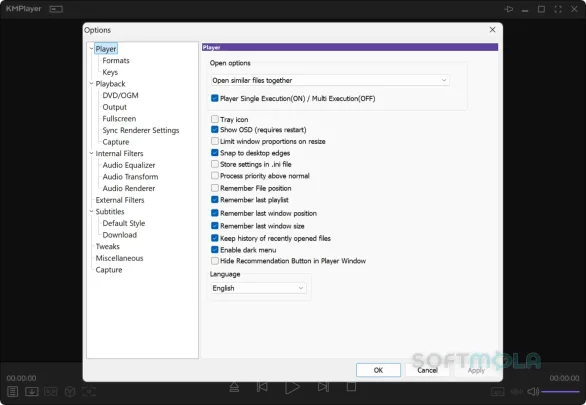Select Output under Playback
The image size is (586, 405).
pos(114,107)
